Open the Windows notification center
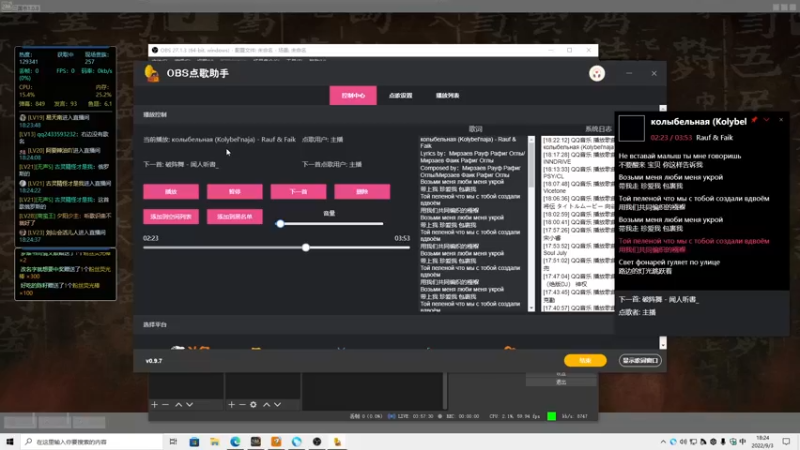 point(786,442)
